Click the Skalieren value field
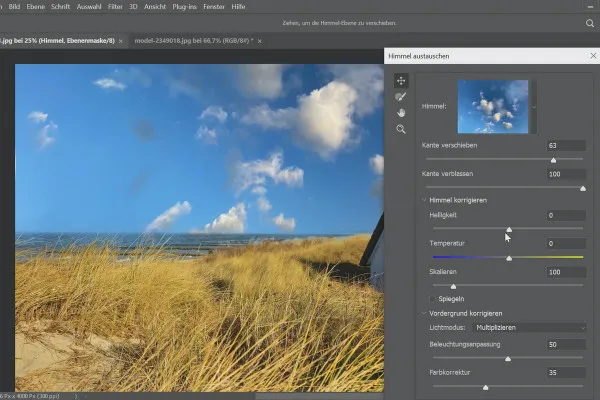Viewport: 600px width, 400px height. (566, 272)
